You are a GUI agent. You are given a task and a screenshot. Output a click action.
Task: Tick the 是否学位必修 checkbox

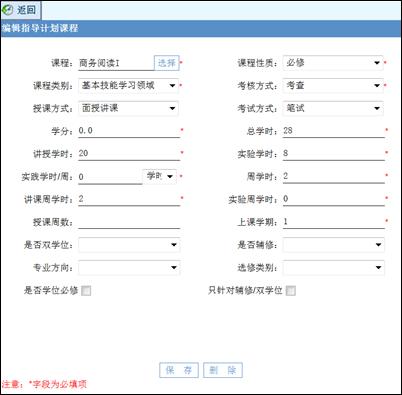pos(86,291)
